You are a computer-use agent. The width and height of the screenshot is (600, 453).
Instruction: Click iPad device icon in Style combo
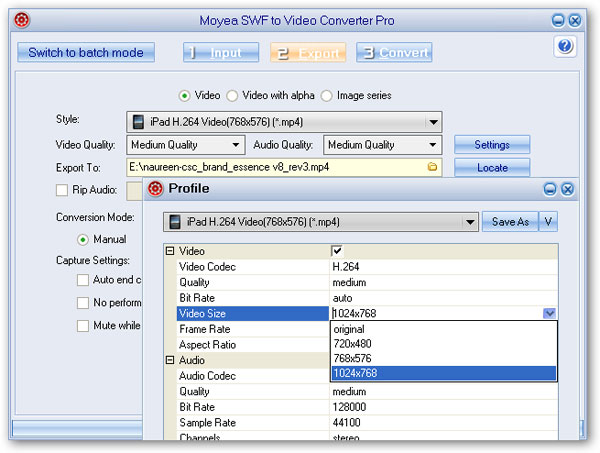coord(138,122)
